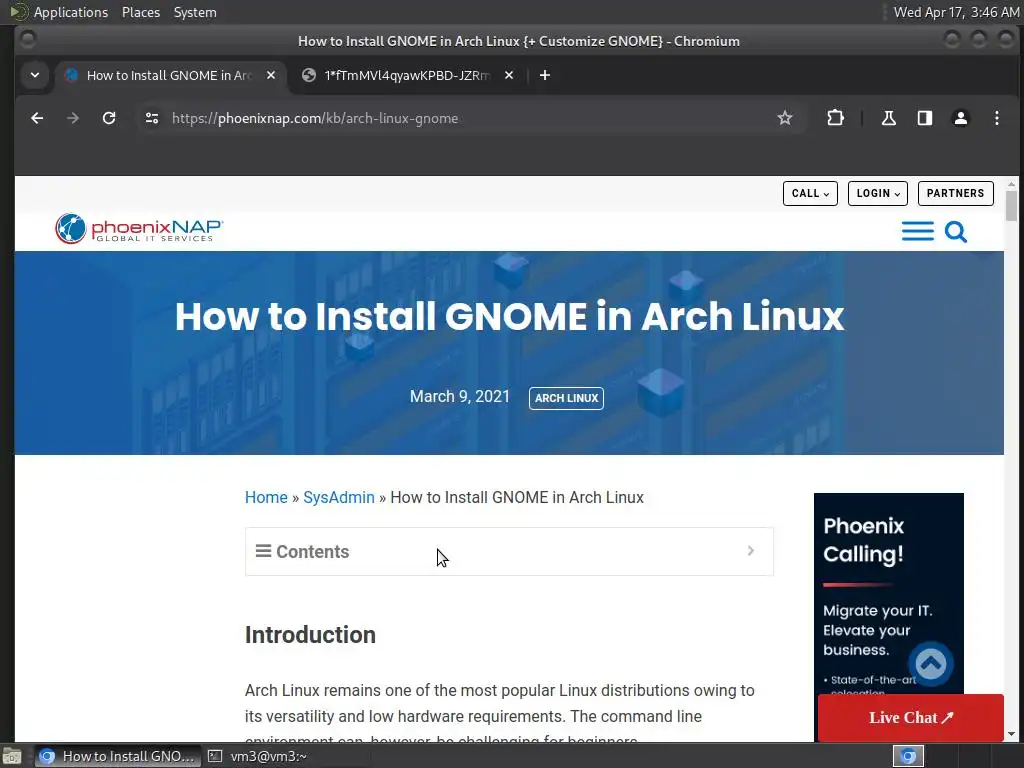Screen dimensions: 1024x768
Task: Open the Extensions puzzle icon
Action: pos(835,118)
